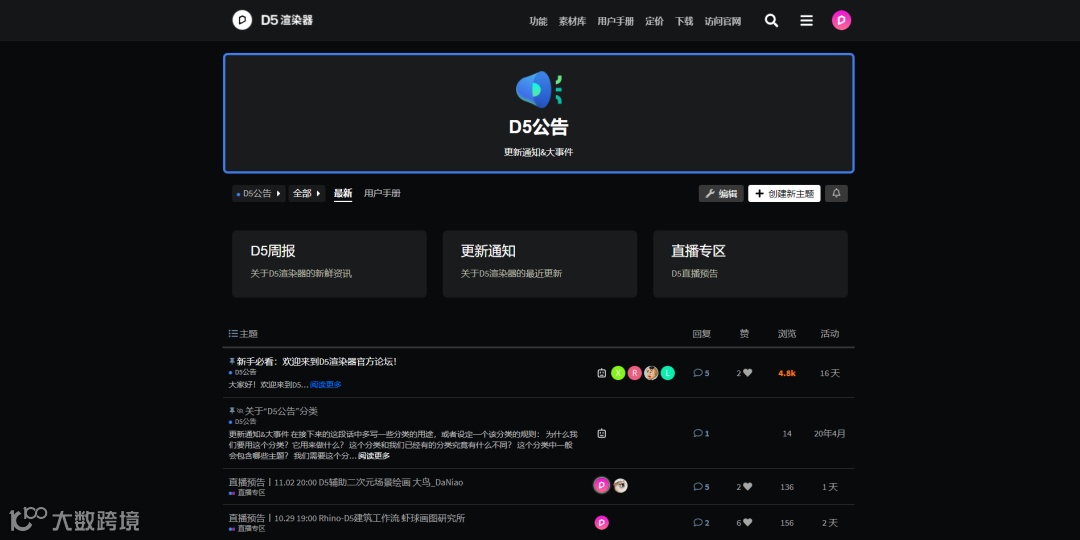The width and height of the screenshot is (1080, 540).
Task: Open 素材库 in top navigation
Action: pos(572,21)
